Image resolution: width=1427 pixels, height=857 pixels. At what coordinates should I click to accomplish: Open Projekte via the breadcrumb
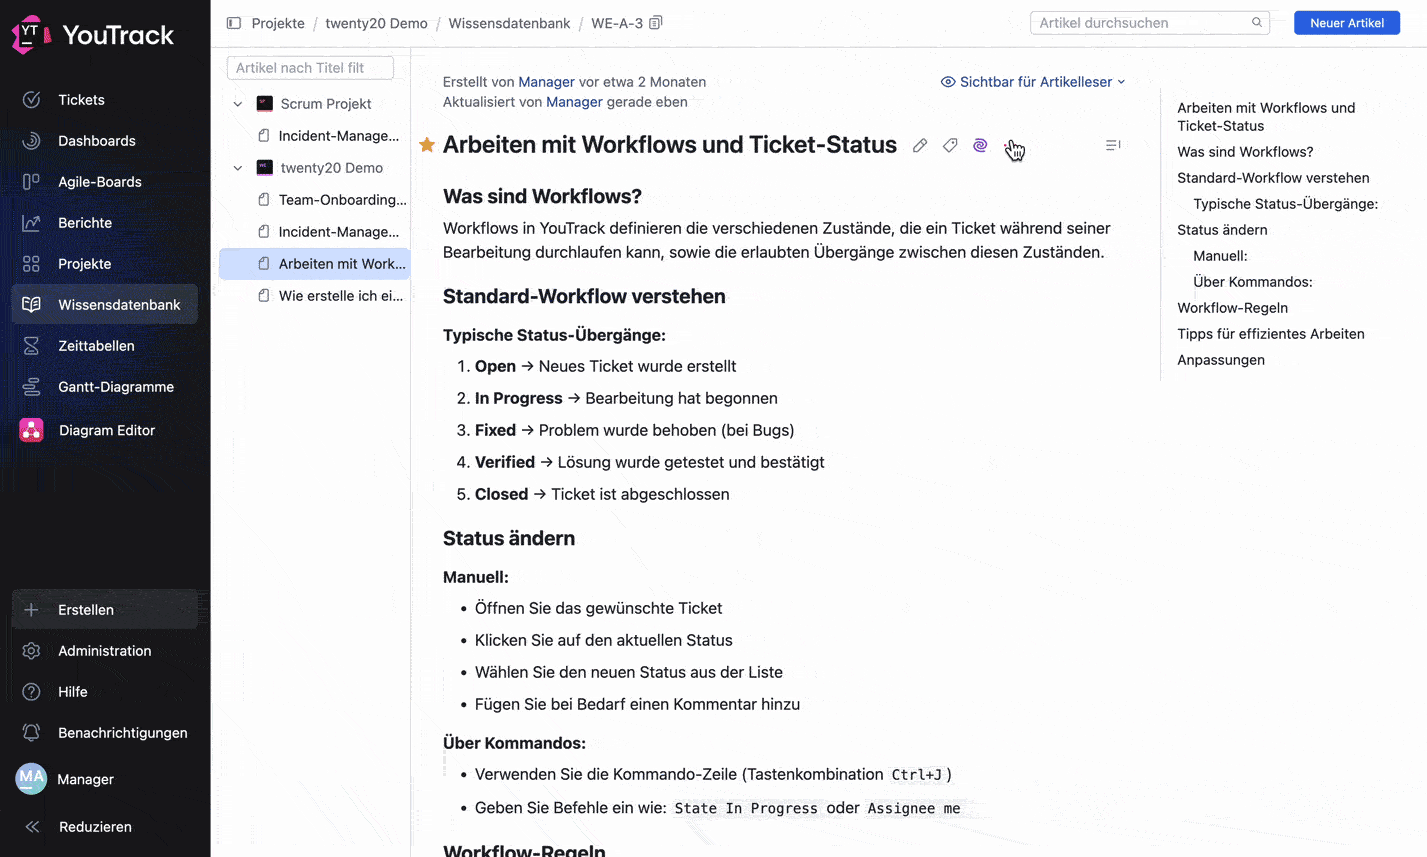(x=278, y=22)
